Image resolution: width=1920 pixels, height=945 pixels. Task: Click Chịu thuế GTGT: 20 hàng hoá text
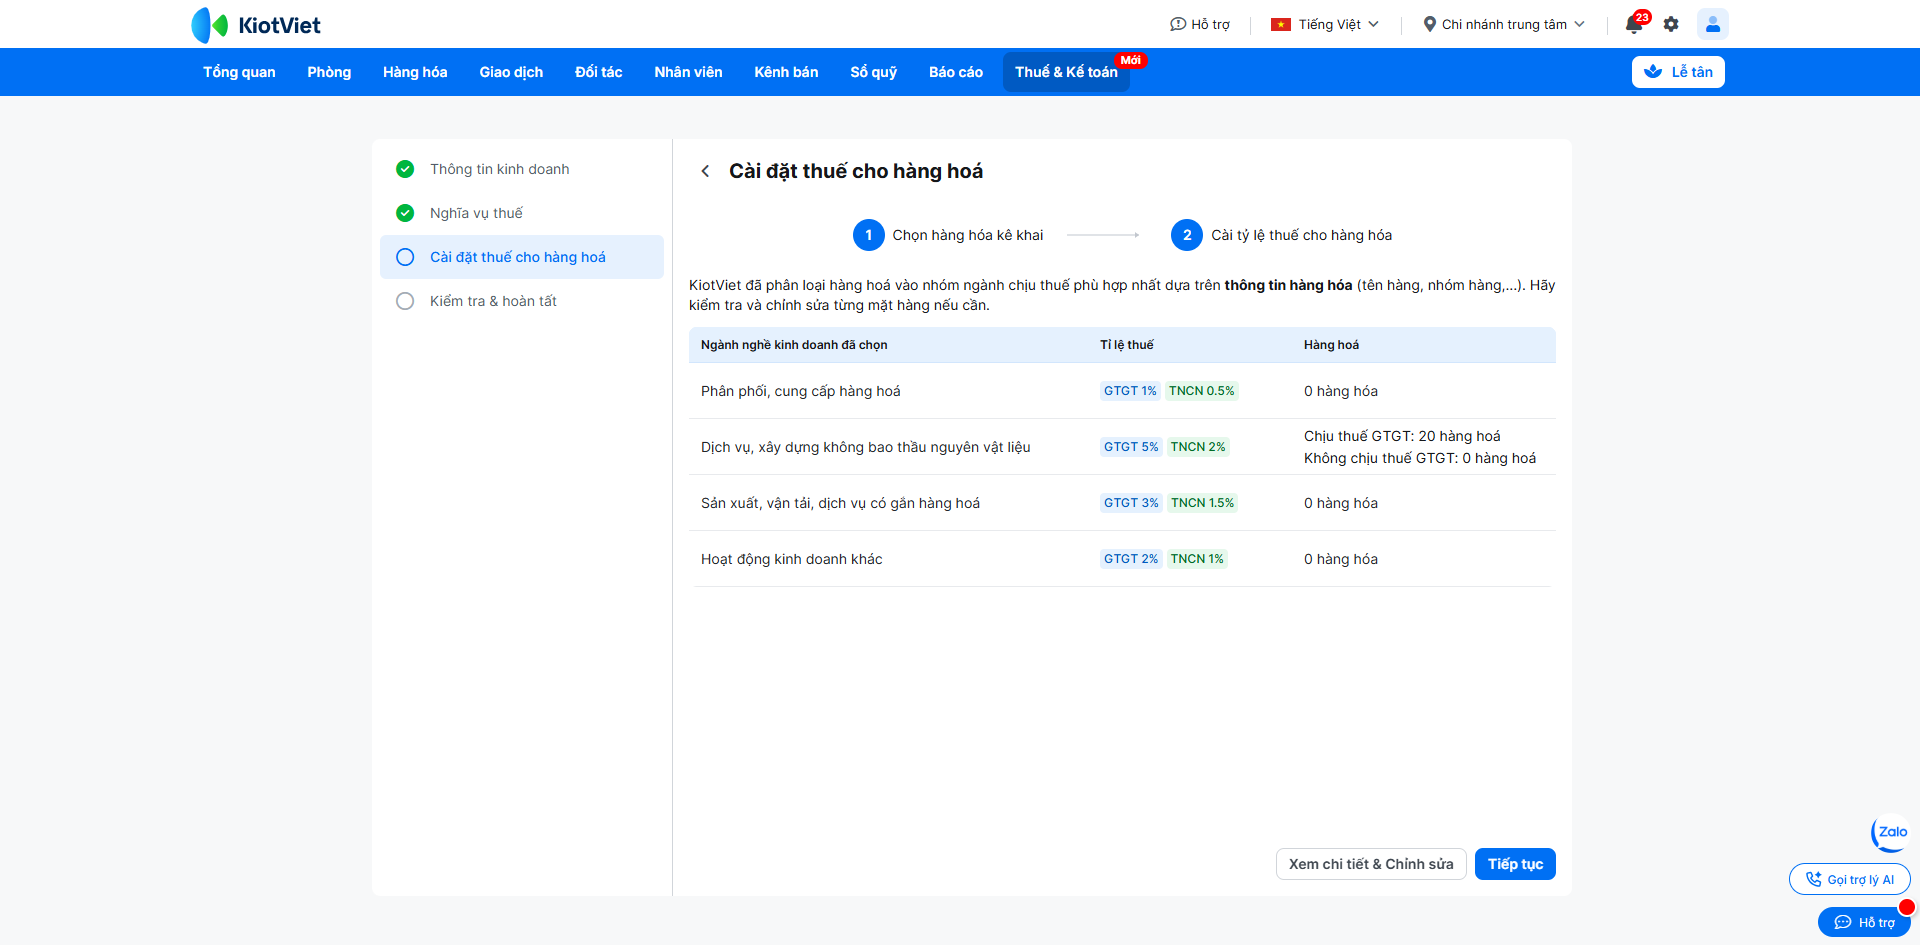(1402, 436)
